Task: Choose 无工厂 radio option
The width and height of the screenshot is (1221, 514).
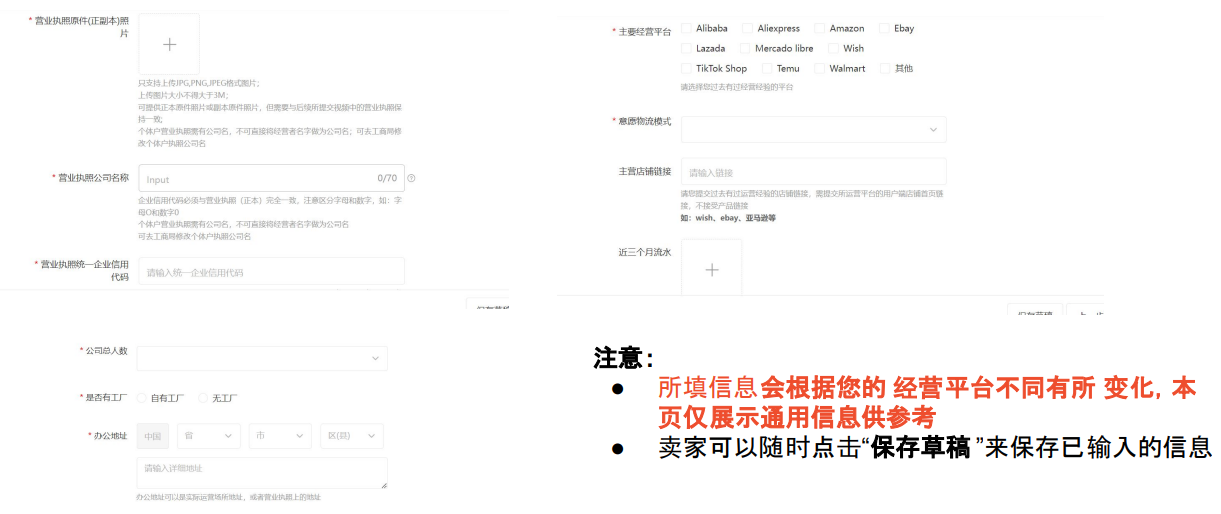Action: click(x=203, y=397)
